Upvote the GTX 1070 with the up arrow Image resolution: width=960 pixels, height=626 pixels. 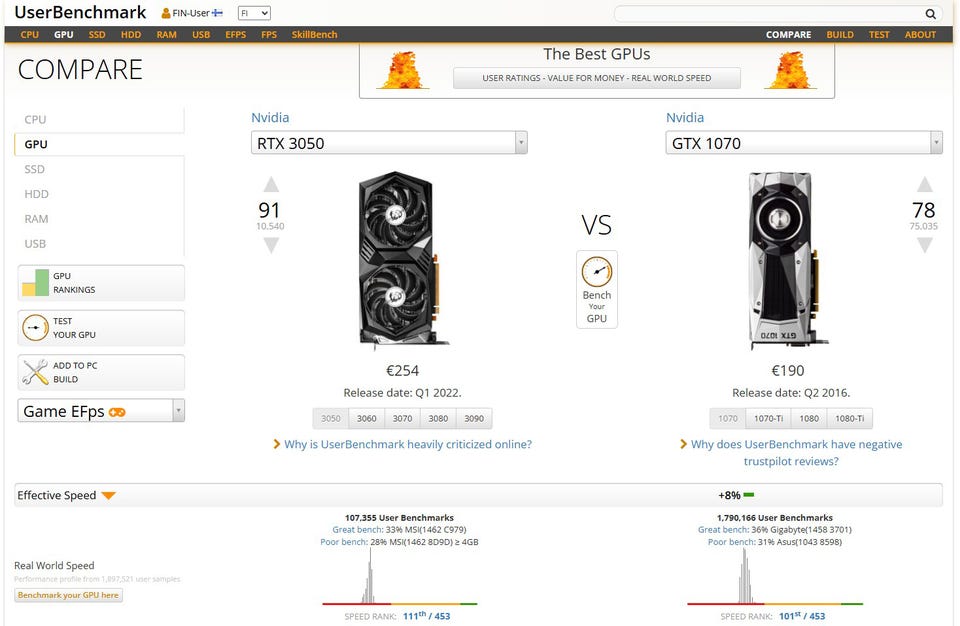click(x=924, y=184)
